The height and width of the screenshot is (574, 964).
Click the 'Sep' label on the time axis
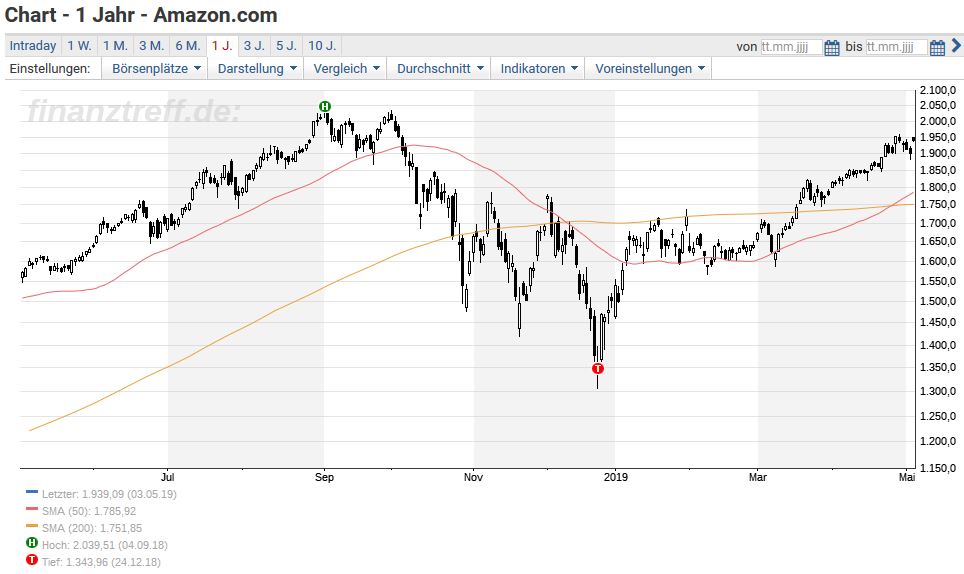click(324, 478)
